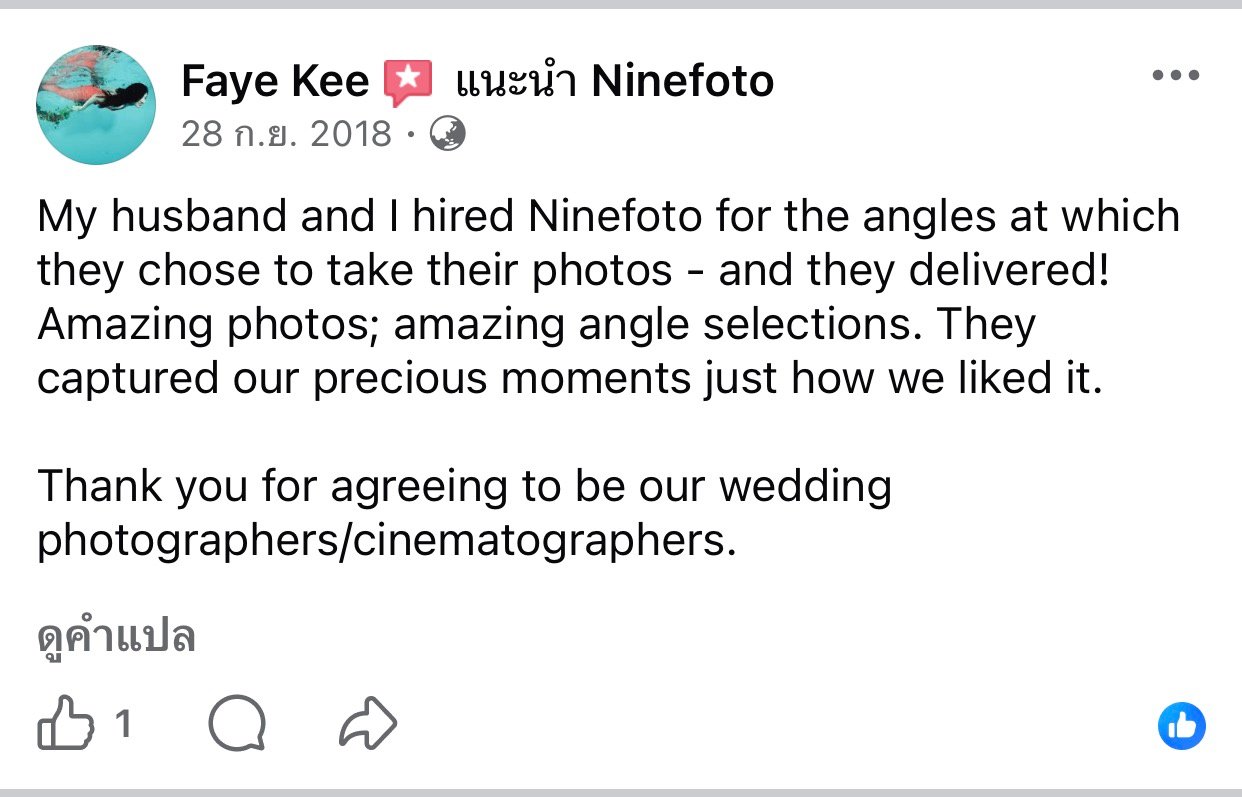Open the Faye Kee profile name link
1242x797 pixels.
[275, 81]
